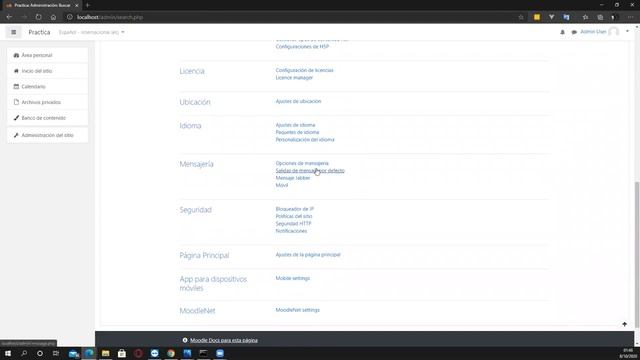Open Ajustes de idioma
This screenshot has width=640, height=360.
click(x=295, y=125)
